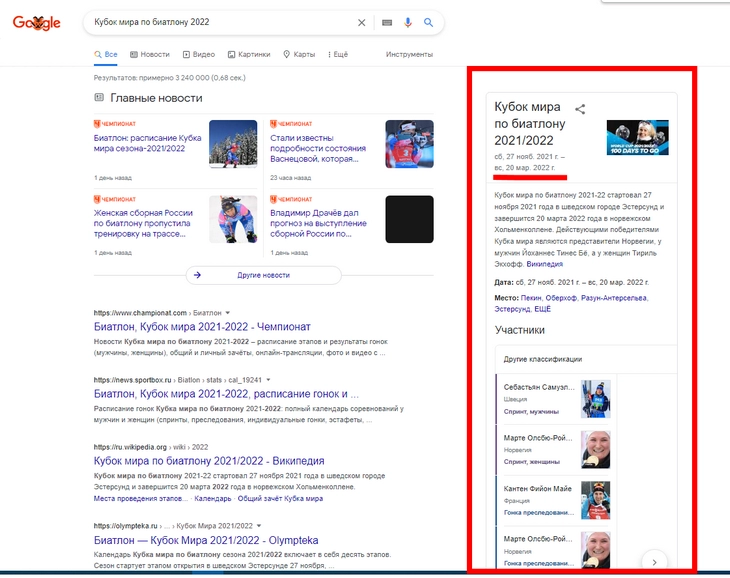Open Марте Олсбю-Ройселанд Спринт, женщины card

(554, 450)
